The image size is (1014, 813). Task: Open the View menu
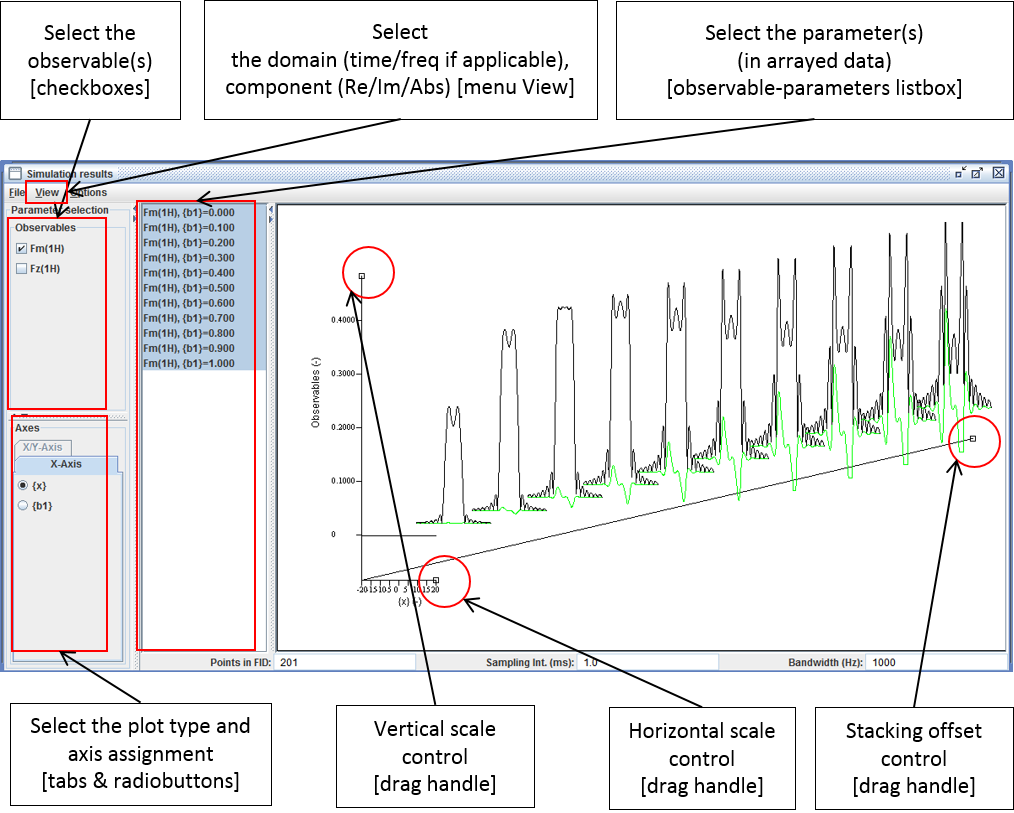pyautogui.click(x=47, y=192)
